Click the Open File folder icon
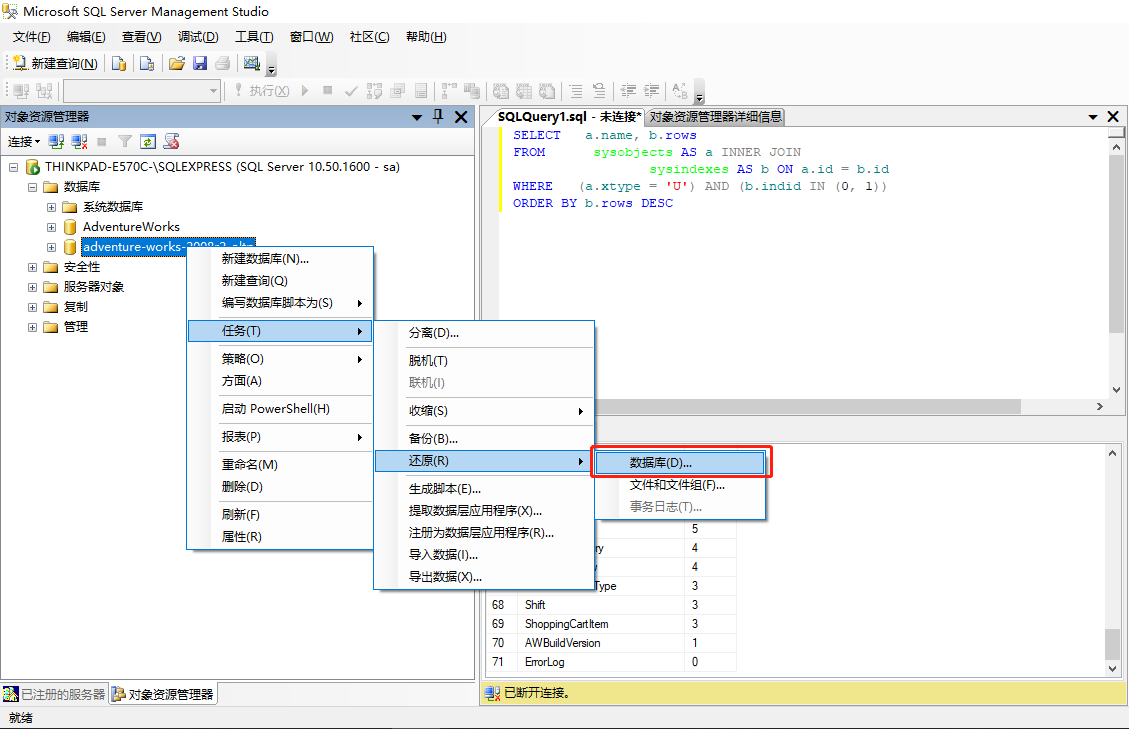The height and width of the screenshot is (729, 1129). 176,63
